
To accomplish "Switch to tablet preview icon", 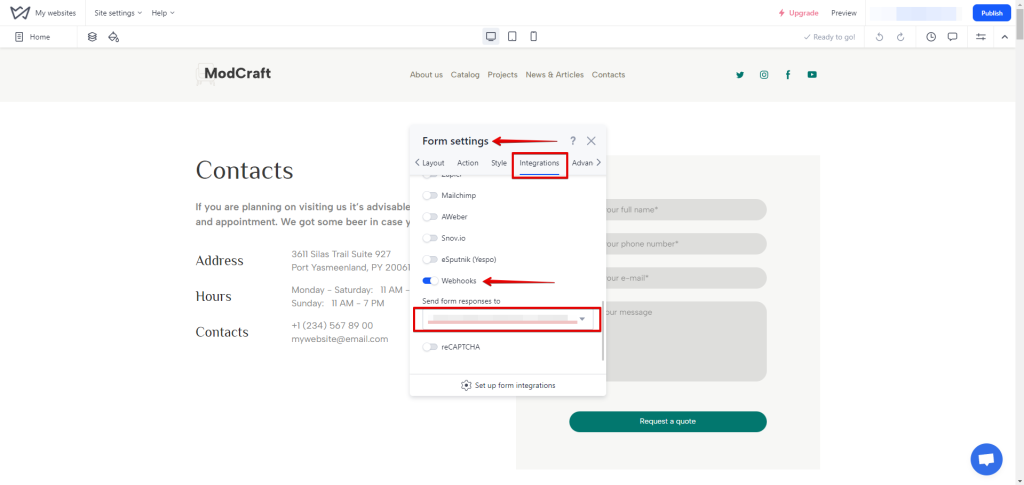I will [x=512, y=37].
